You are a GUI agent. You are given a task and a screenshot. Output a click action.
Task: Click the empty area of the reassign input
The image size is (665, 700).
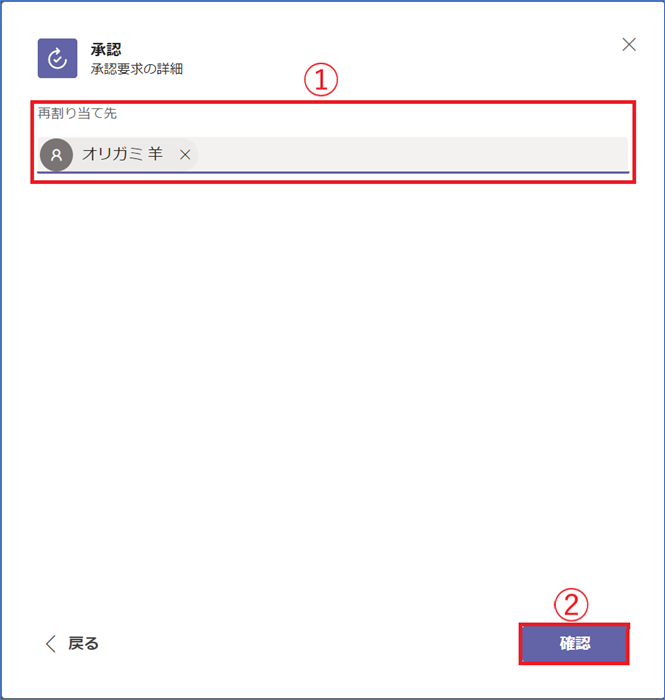click(x=413, y=154)
